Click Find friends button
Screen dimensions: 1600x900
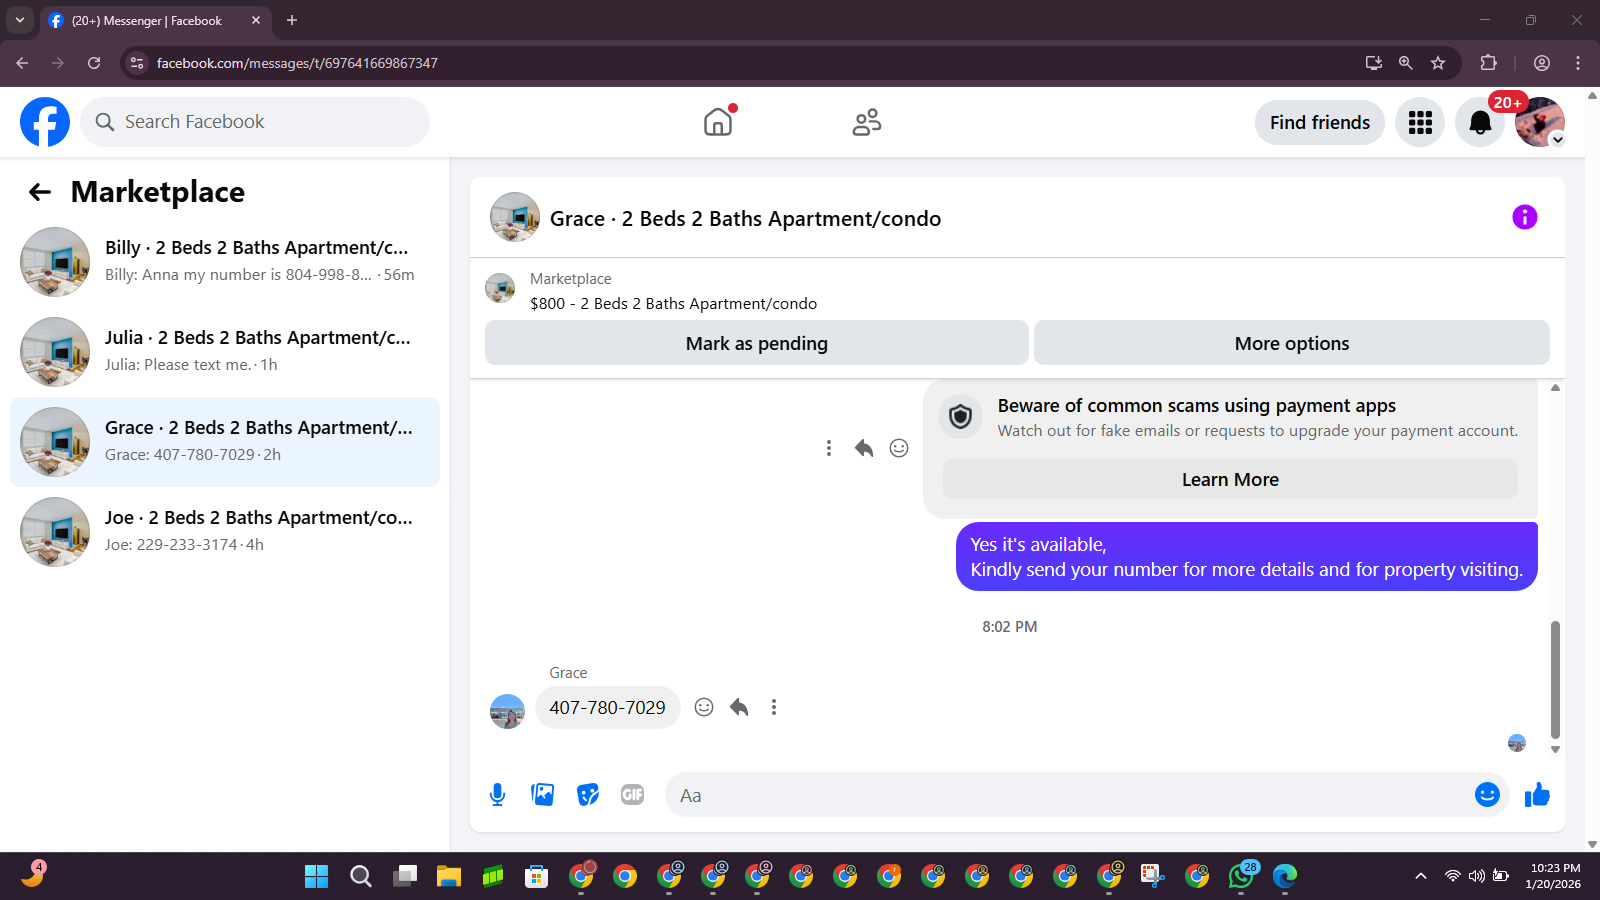pyautogui.click(x=1320, y=122)
